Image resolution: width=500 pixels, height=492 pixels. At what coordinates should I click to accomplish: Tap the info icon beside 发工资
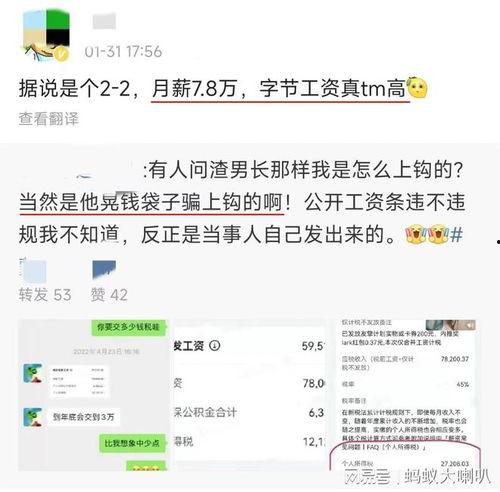[214, 345]
